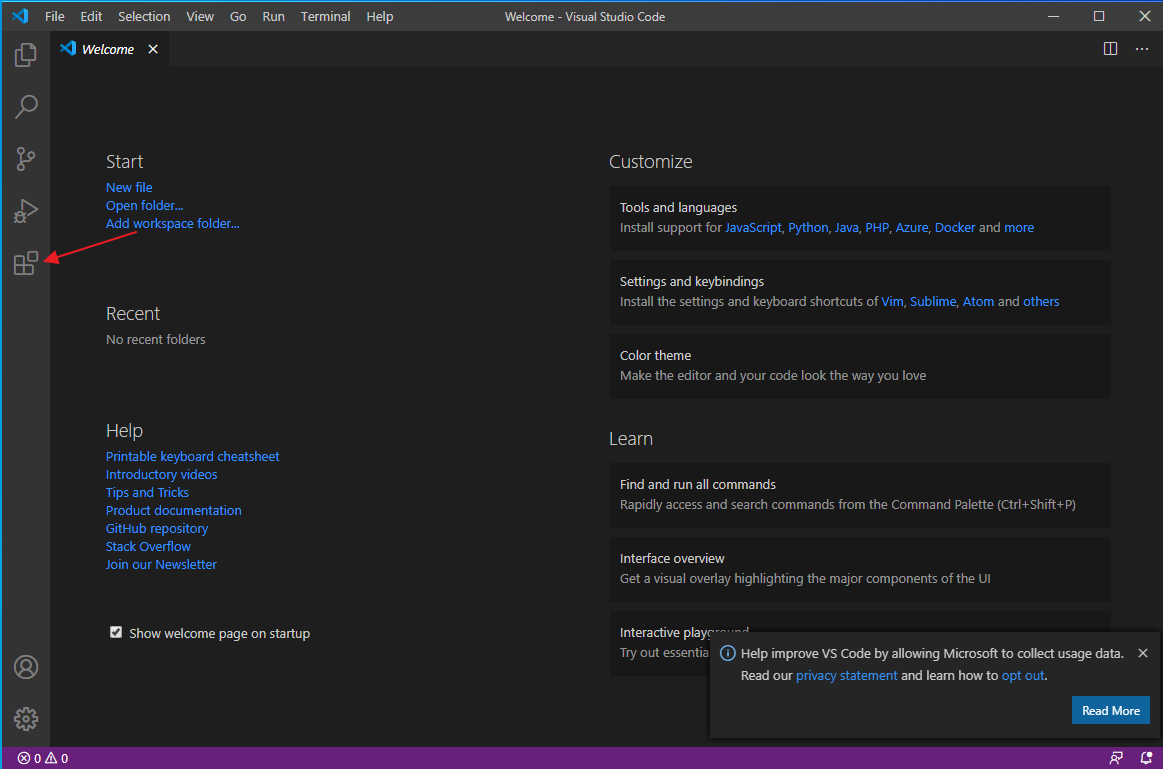Image resolution: width=1163 pixels, height=769 pixels.
Task: Open Find and run all commands card
Action: (x=860, y=495)
